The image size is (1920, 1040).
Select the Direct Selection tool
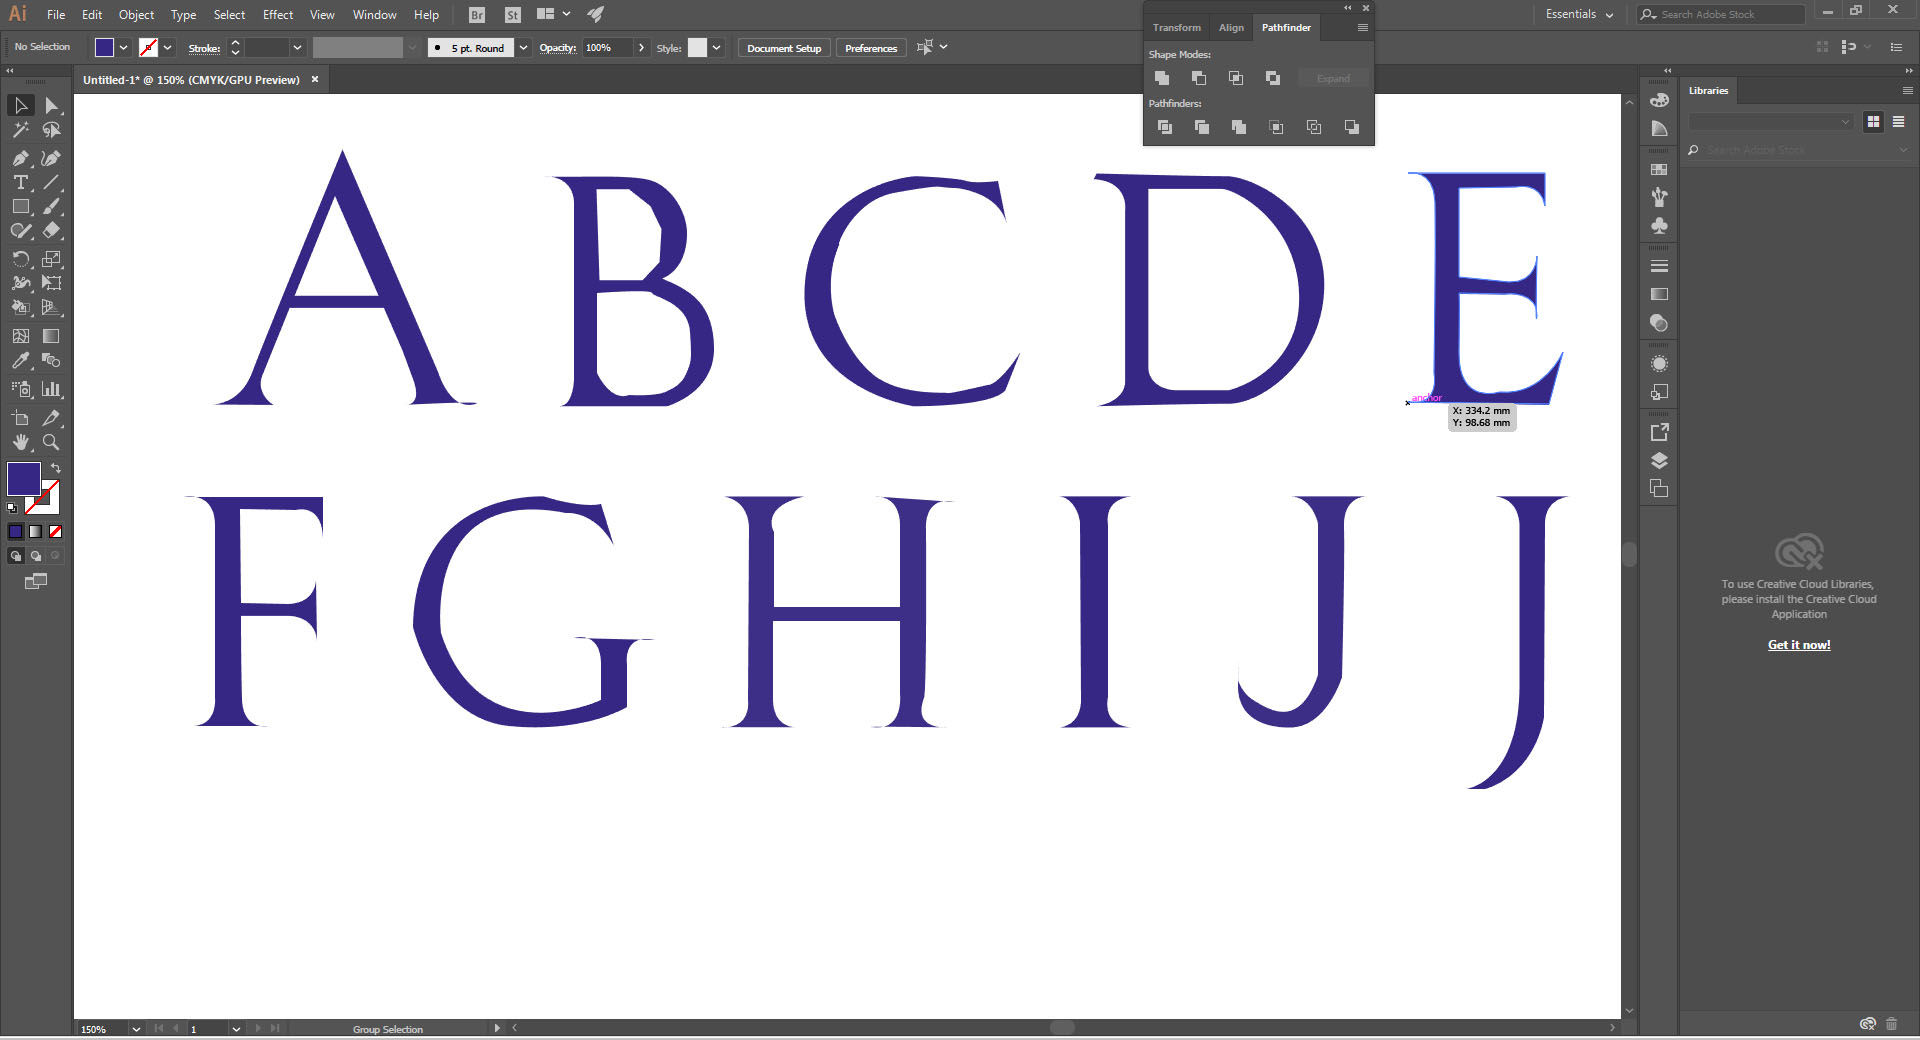[51, 105]
